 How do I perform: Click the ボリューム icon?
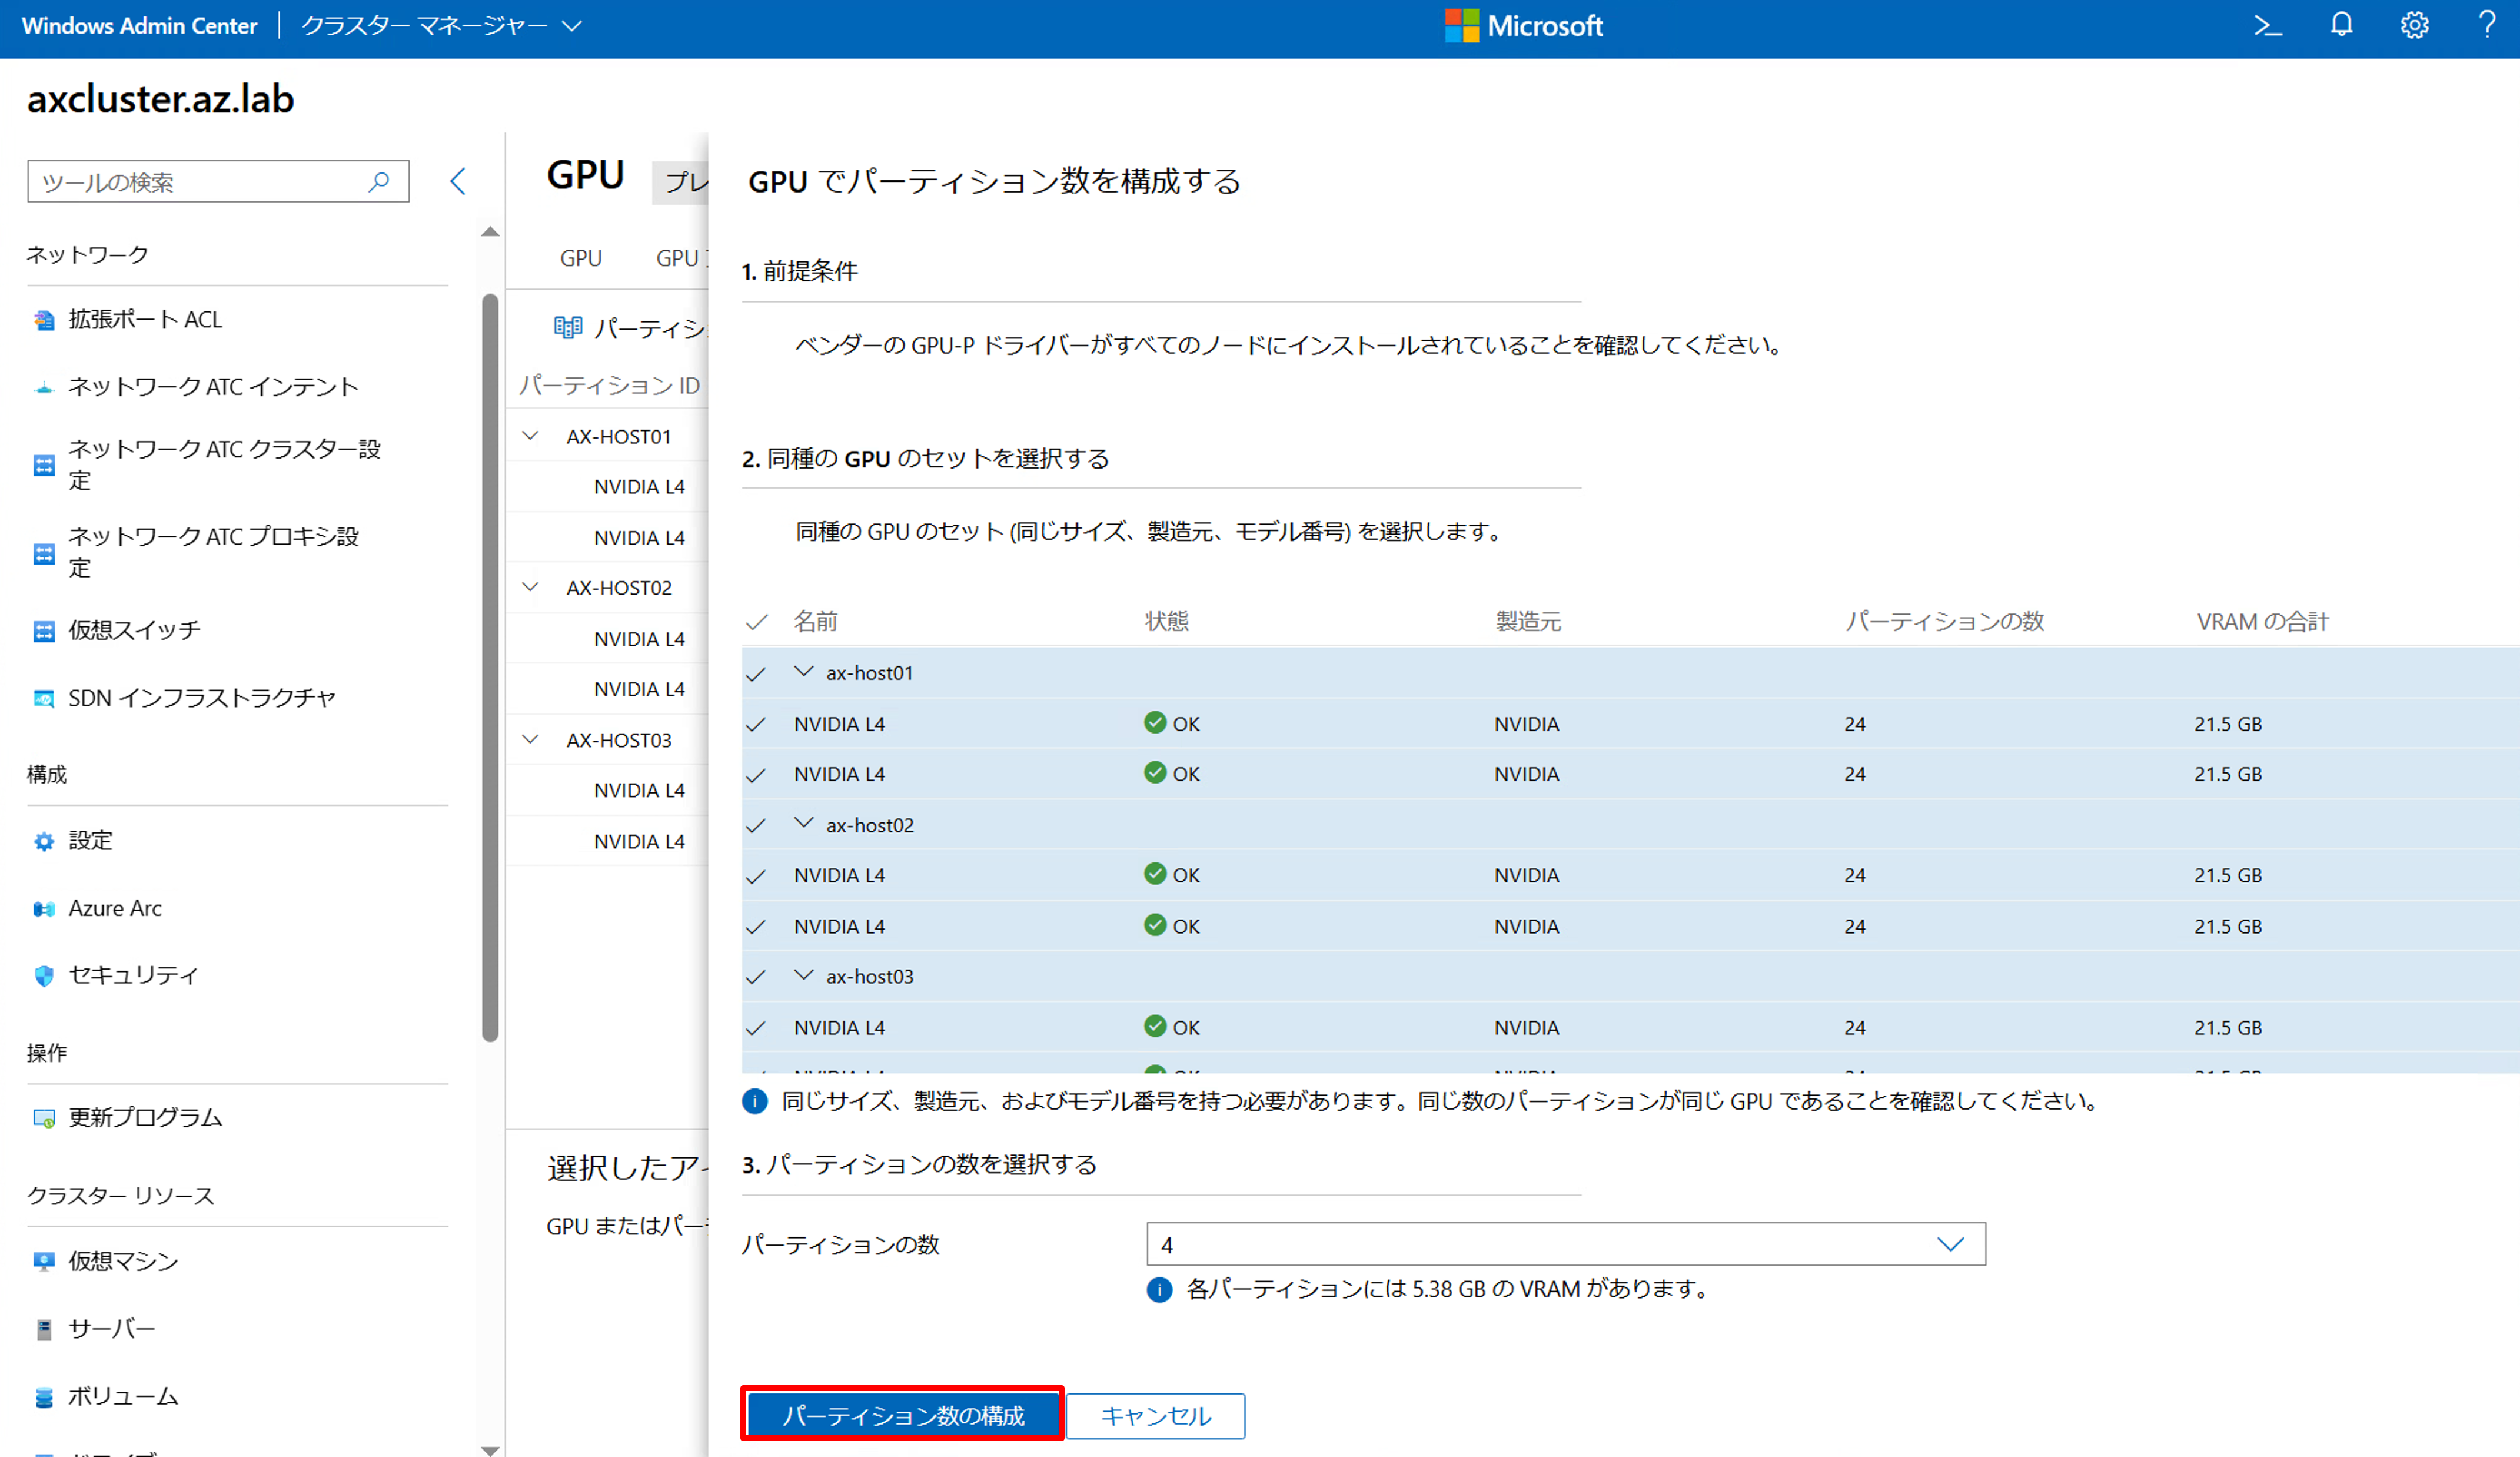coord(44,1397)
